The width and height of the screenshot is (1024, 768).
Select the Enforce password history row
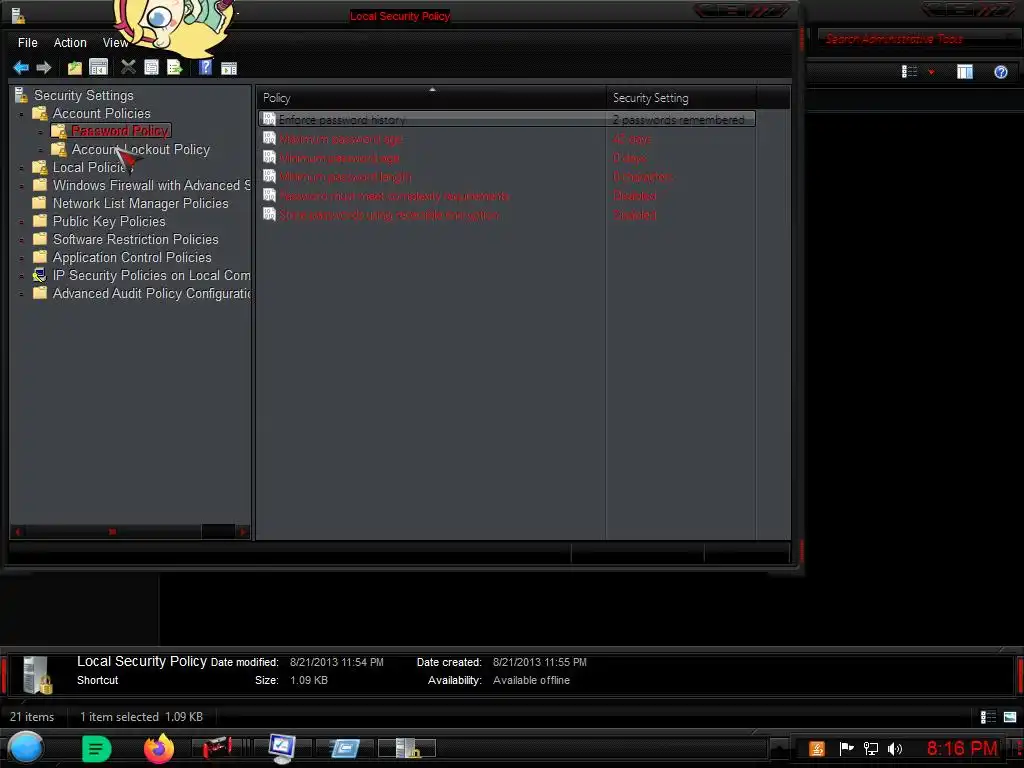coord(507,119)
